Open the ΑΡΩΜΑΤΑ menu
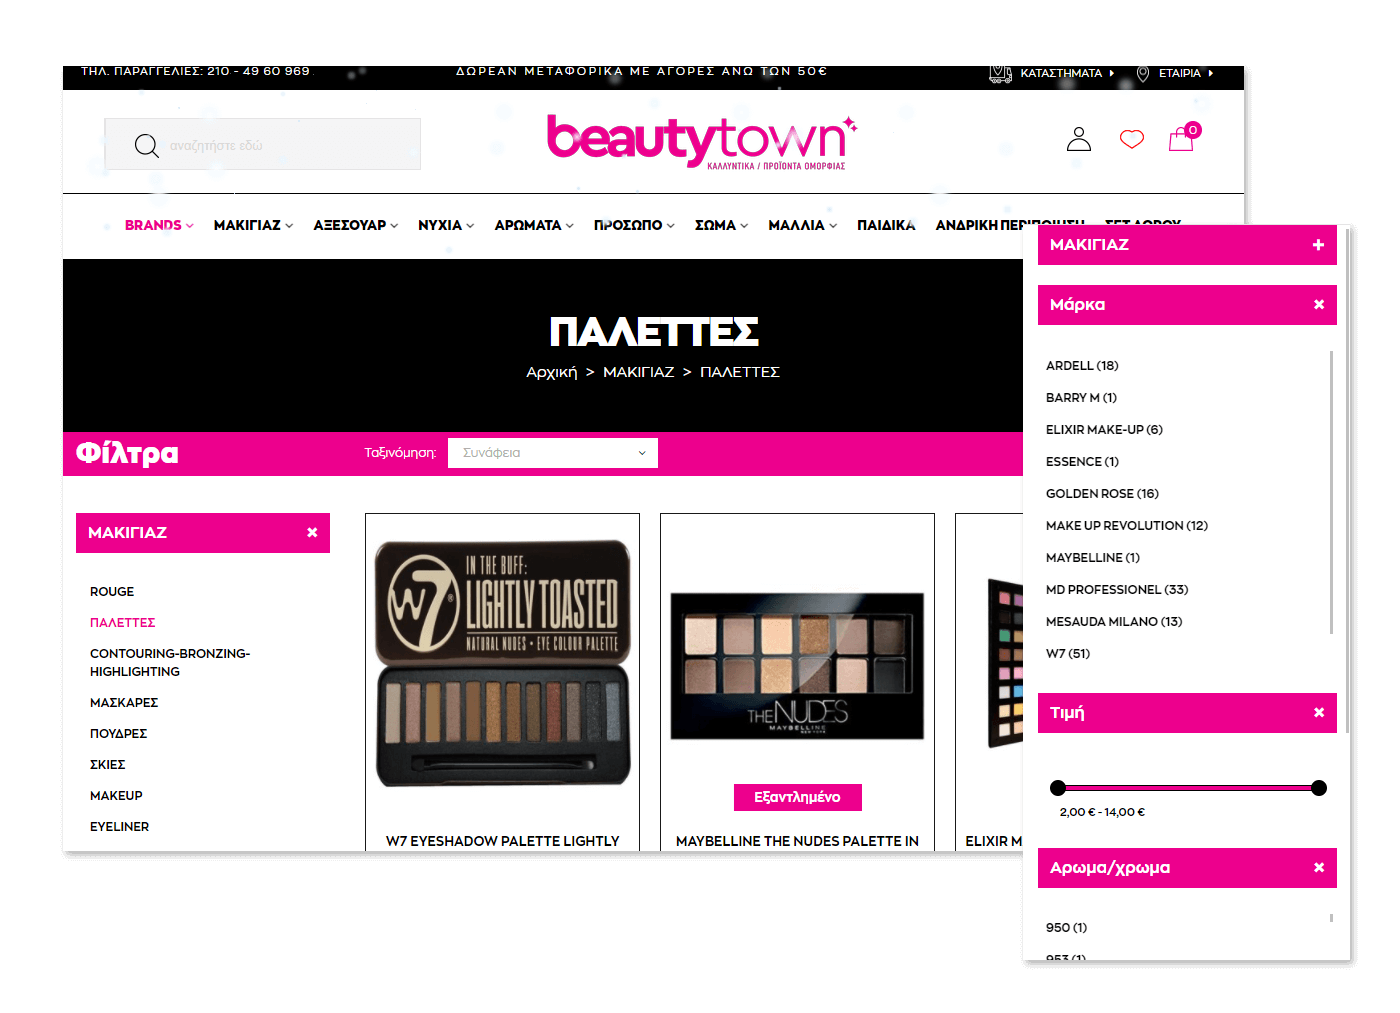The height and width of the screenshot is (1013, 1400). coord(534,225)
